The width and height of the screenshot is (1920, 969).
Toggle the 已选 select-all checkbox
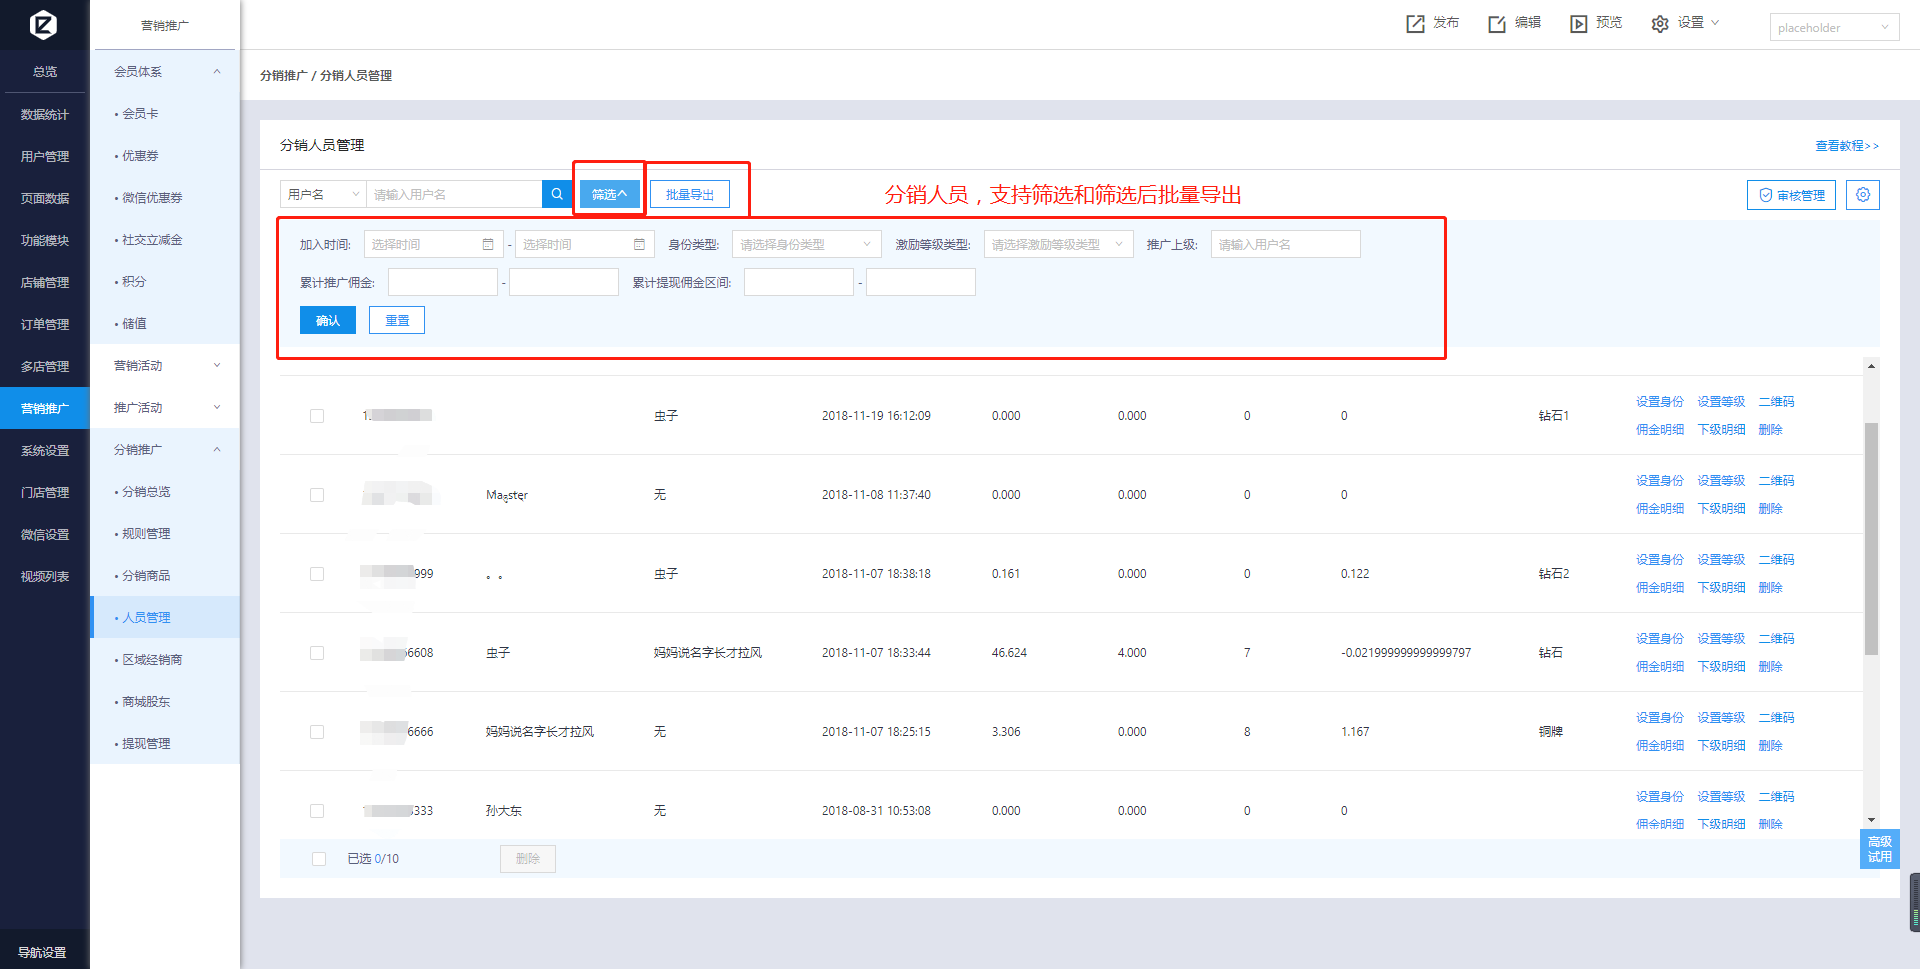(319, 859)
